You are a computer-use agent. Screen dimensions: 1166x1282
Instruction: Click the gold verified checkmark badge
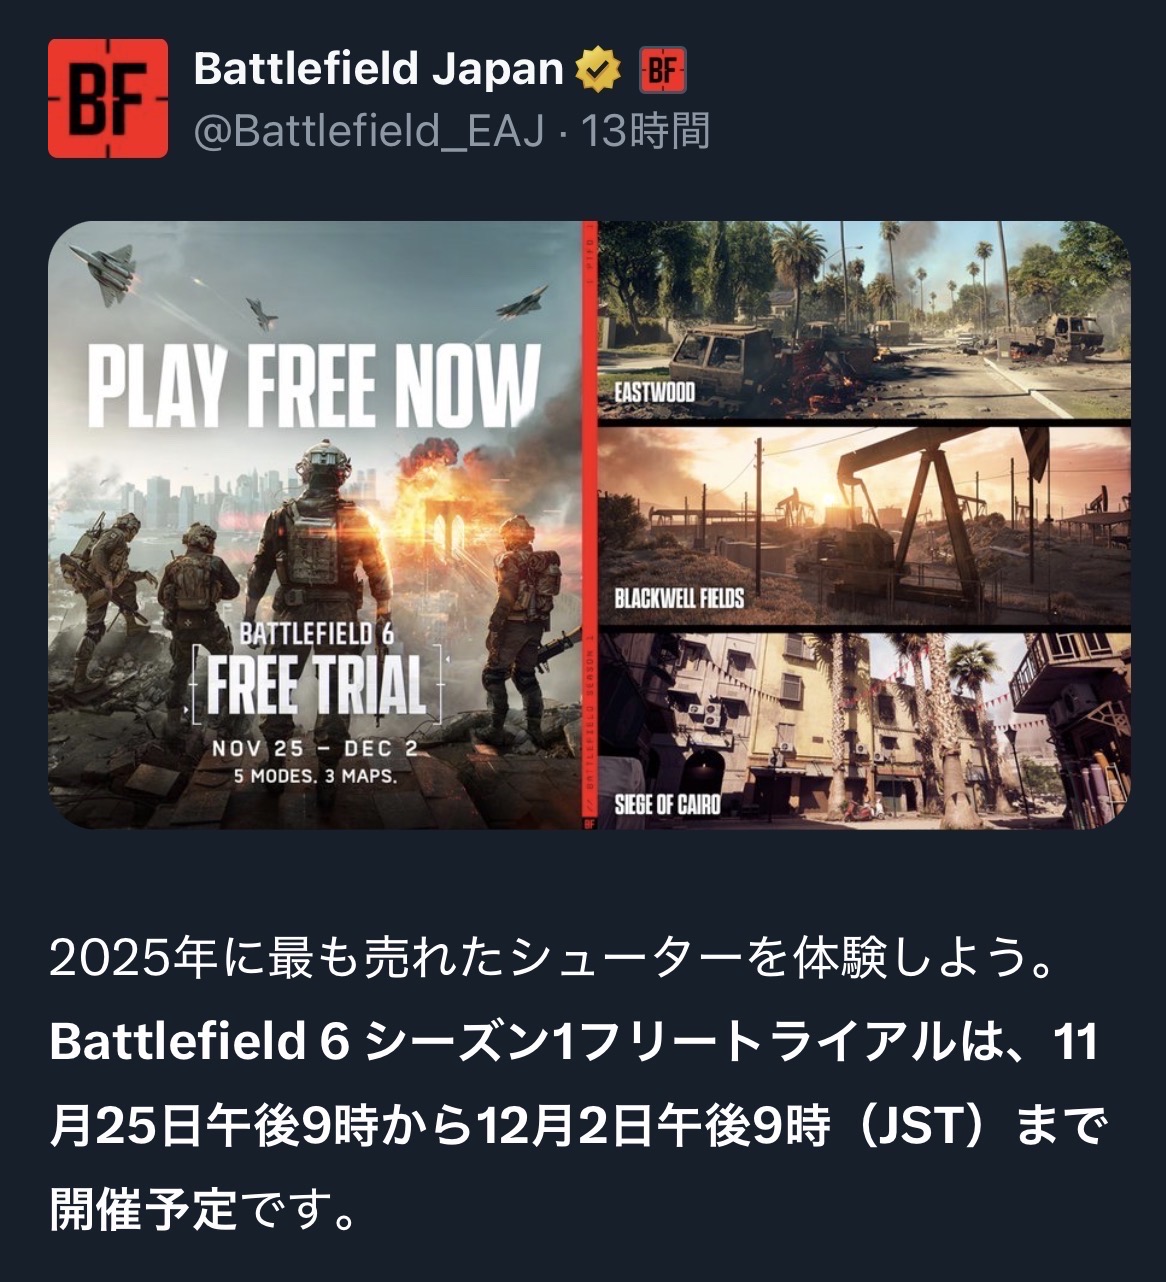coord(598,70)
